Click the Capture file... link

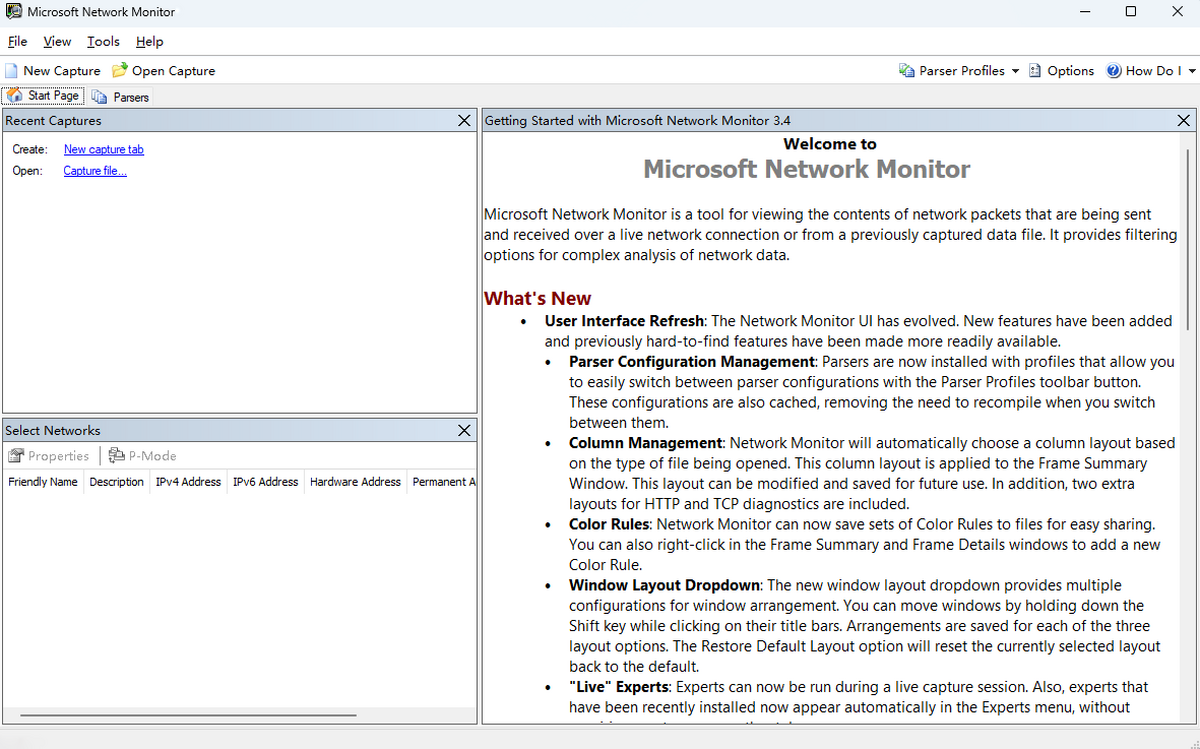(x=95, y=171)
